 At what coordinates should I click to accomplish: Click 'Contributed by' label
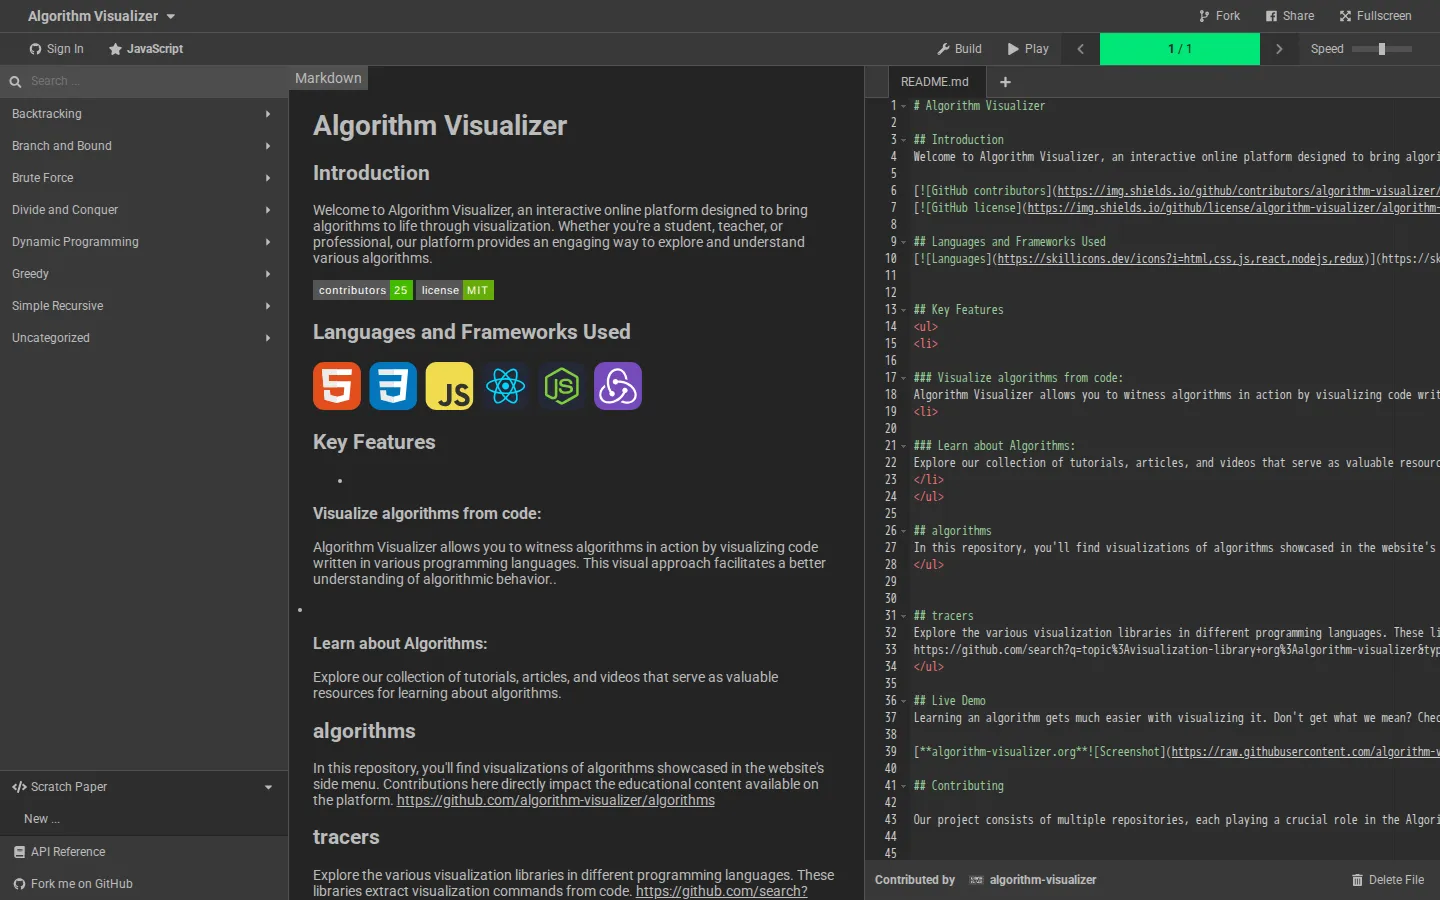click(x=915, y=880)
